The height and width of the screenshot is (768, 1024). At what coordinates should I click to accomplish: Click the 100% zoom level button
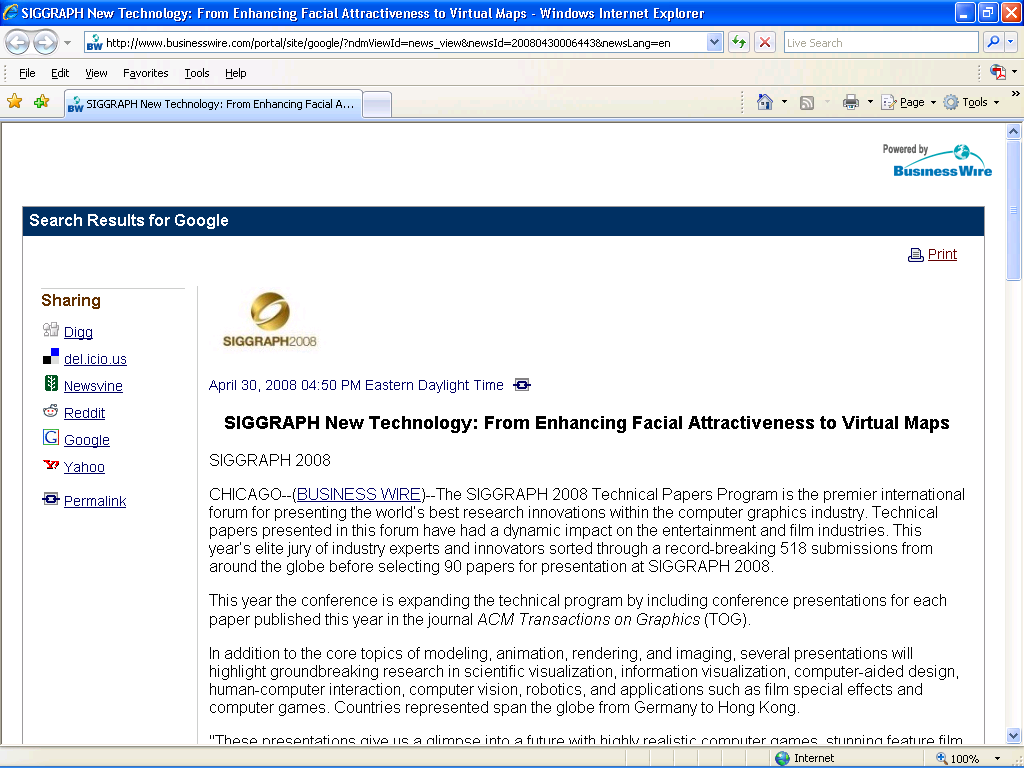958,758
